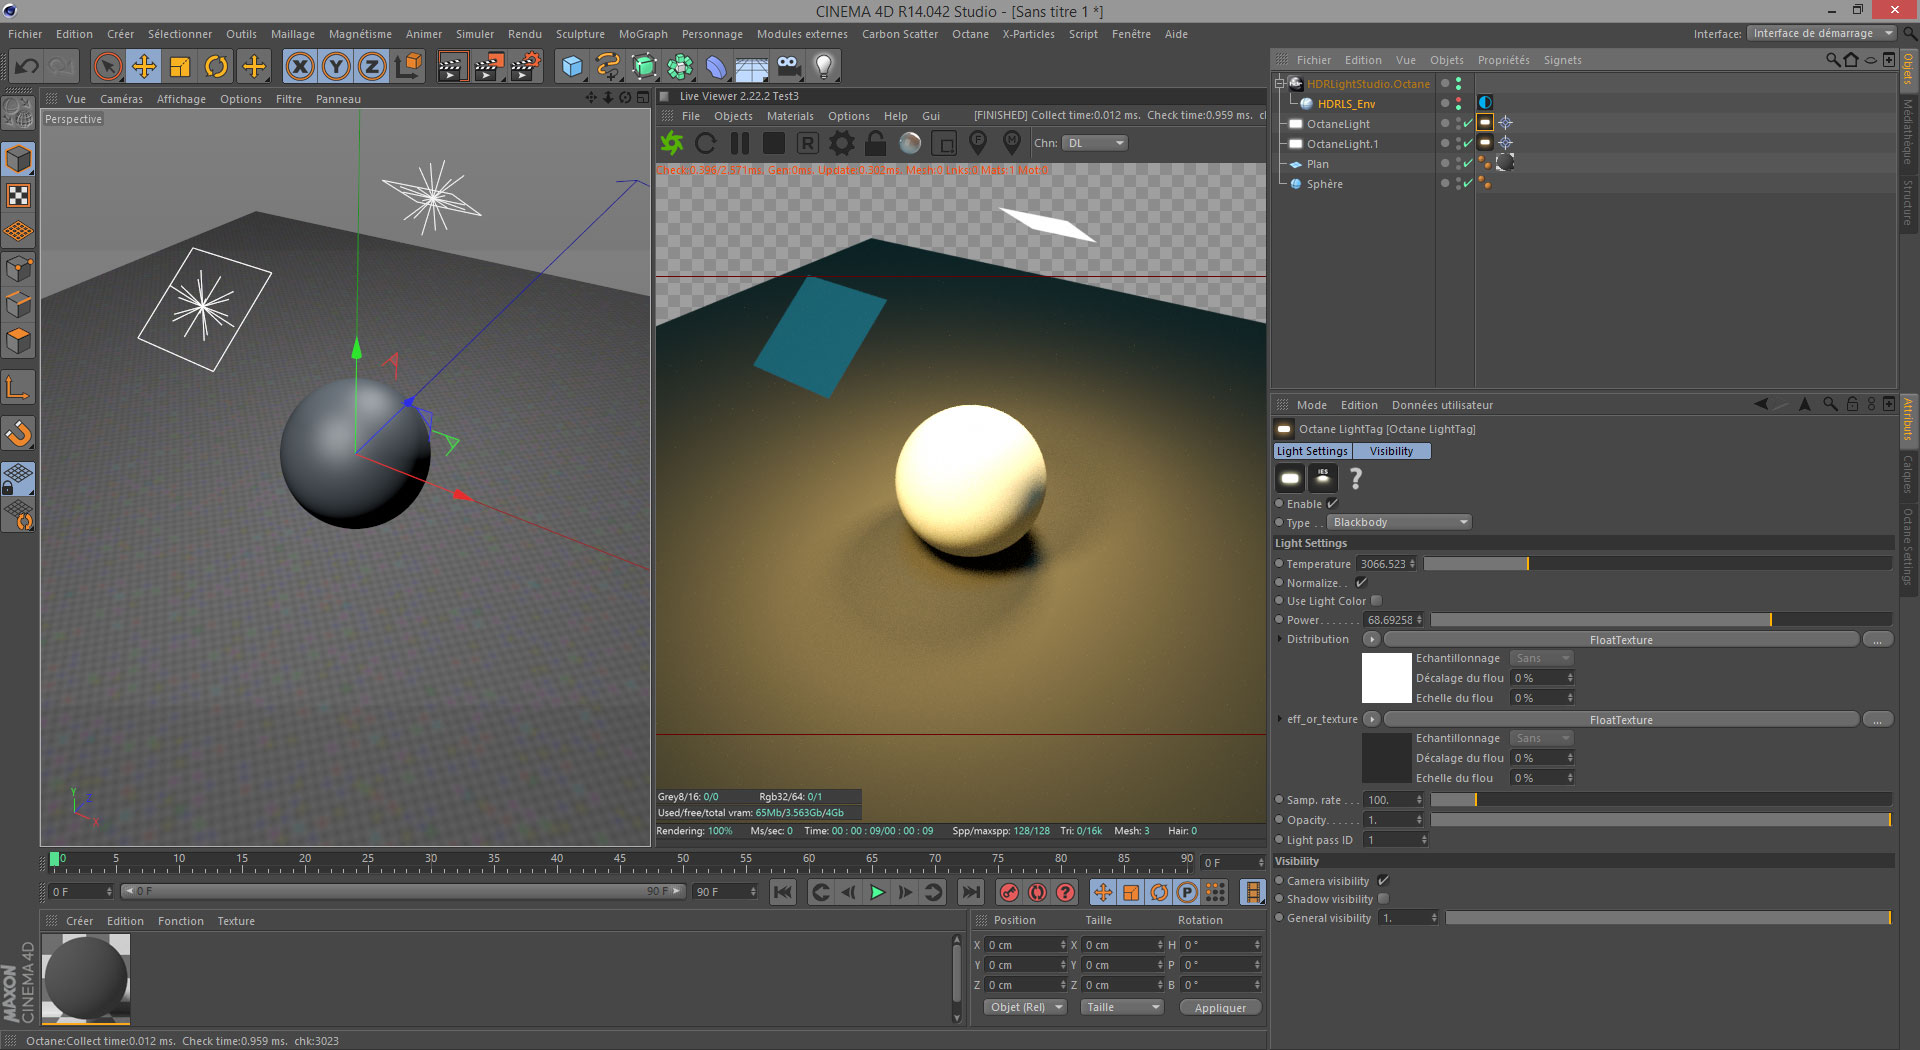Enable points mode in left toolbar

[19, 268]
